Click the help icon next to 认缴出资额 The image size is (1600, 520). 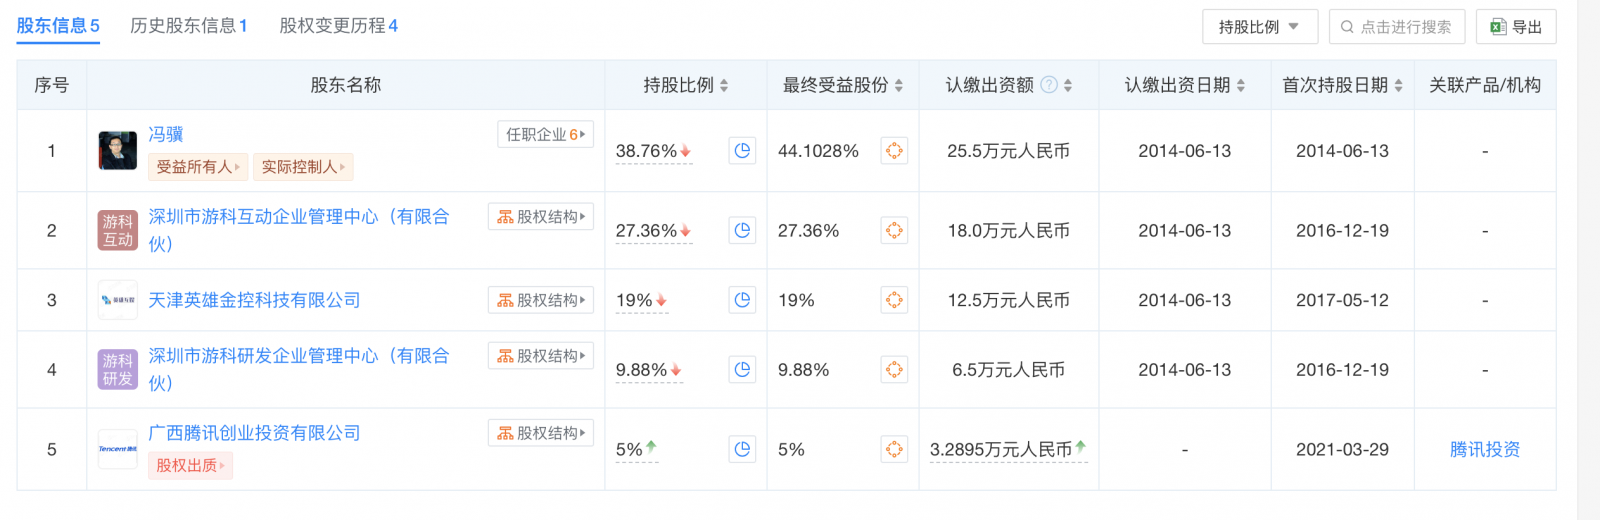(x=1049, y=85)
